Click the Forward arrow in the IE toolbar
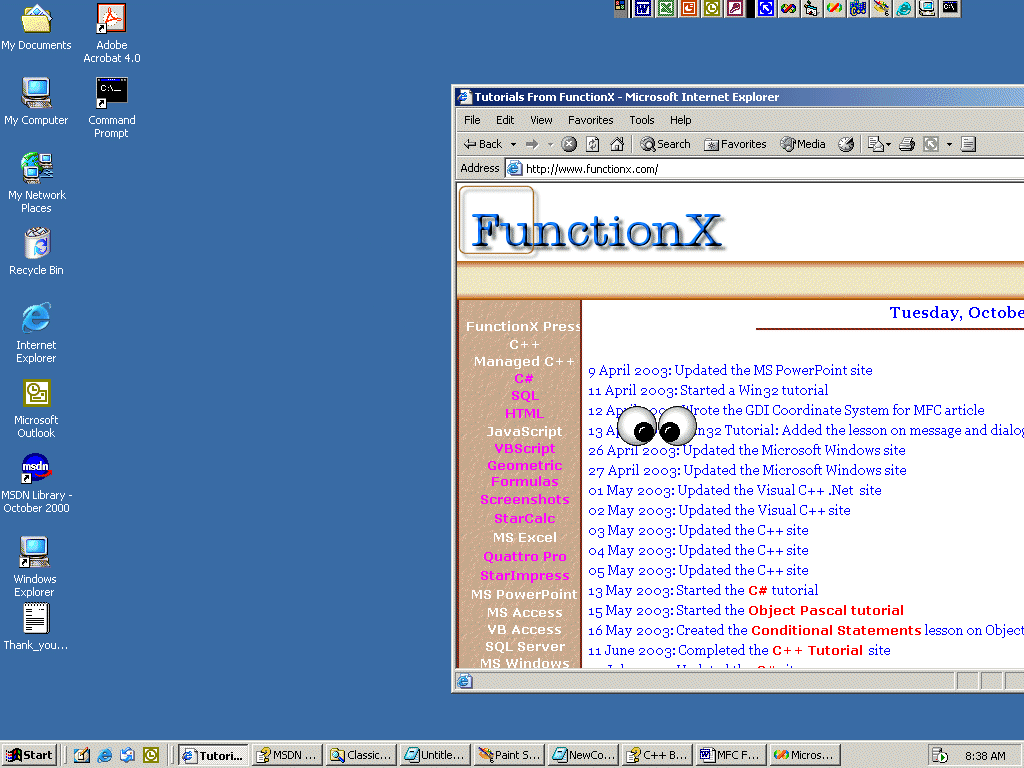Viewport: 1024px width, 768px height. pos(532,144)
